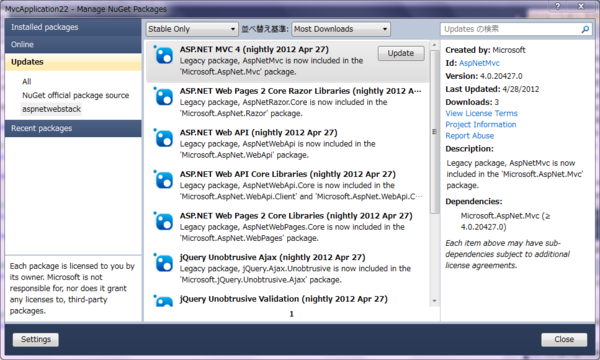Viewport: 600px width, 360px height.
Task: Click the package list scroll down arrow
Action: (x=434, y=301)
